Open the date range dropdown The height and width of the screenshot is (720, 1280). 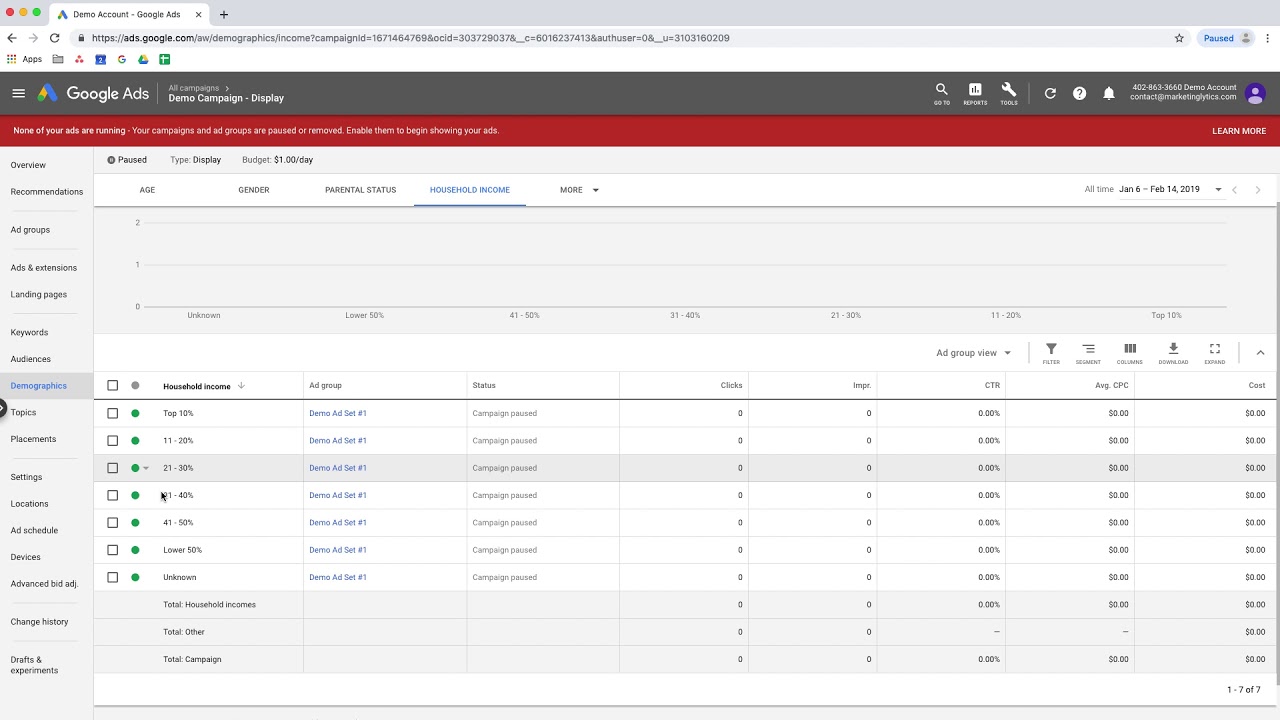click(1171, 189)
